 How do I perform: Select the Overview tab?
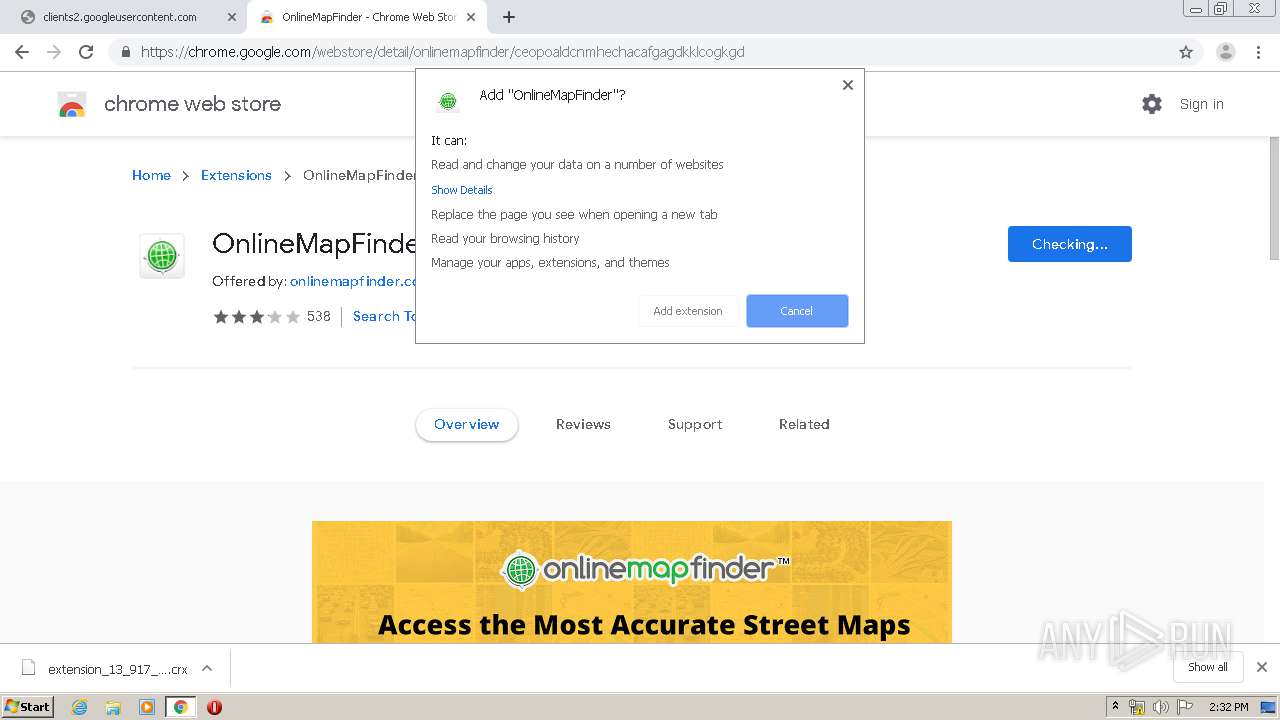[x=467, y=424]
